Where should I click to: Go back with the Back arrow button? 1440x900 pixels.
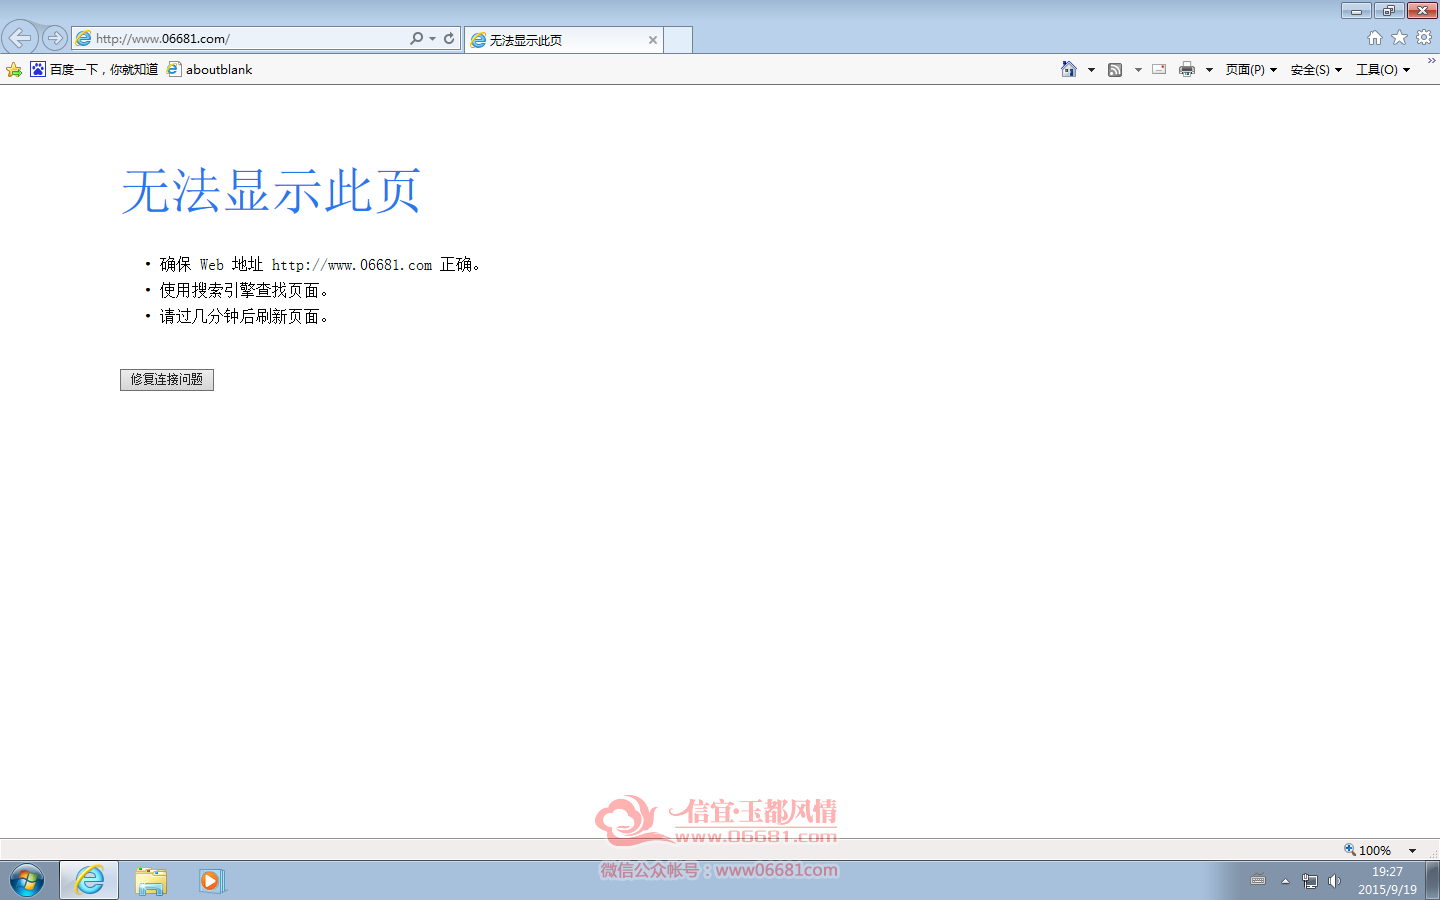pyautogui.click(x=20, y=38)
